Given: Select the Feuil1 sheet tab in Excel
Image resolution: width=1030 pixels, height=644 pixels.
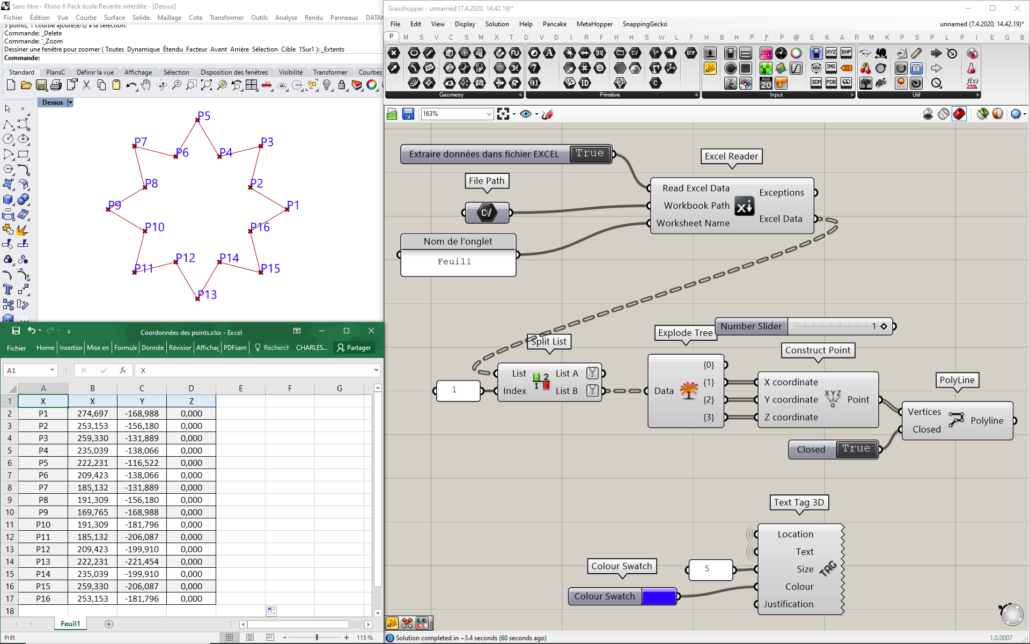Looking at the screenshot, I should [69, 623].
